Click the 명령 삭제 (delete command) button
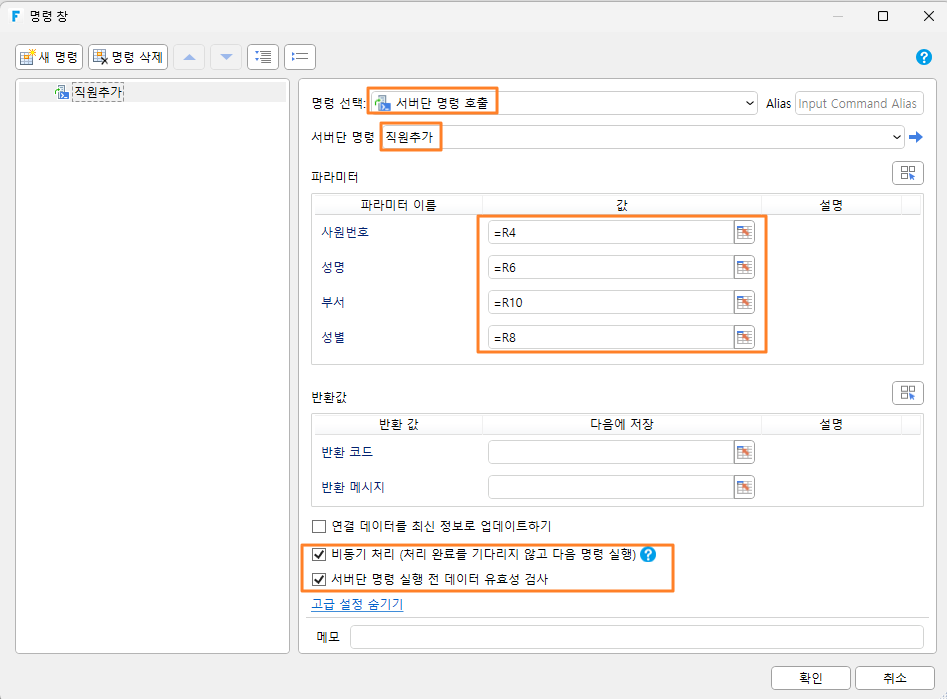947x699 pixels. tap(128, 57)
